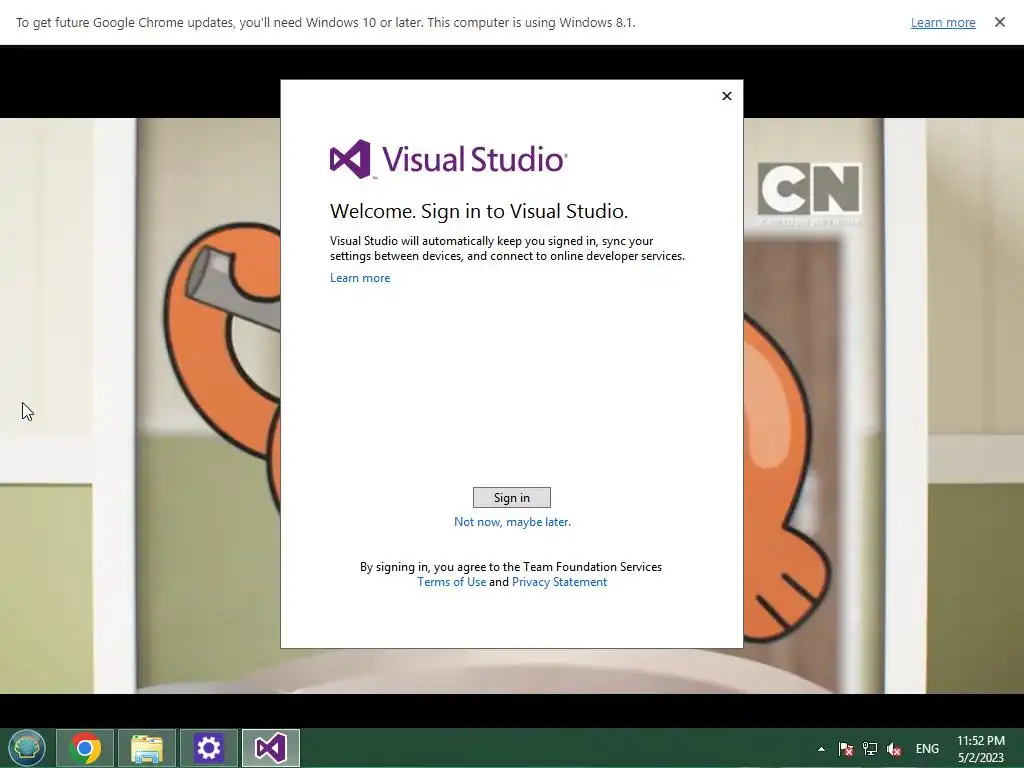
Task: Close the Visual Studio sign-in dialog
Action: [727, 96]
